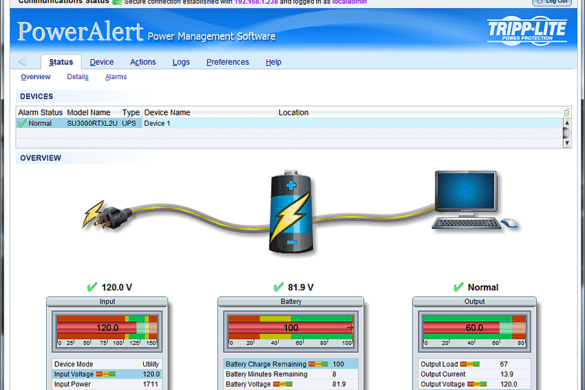The image size is (585, 390).
Task: Click the Type column header
Action: click(x=131, y=112)
